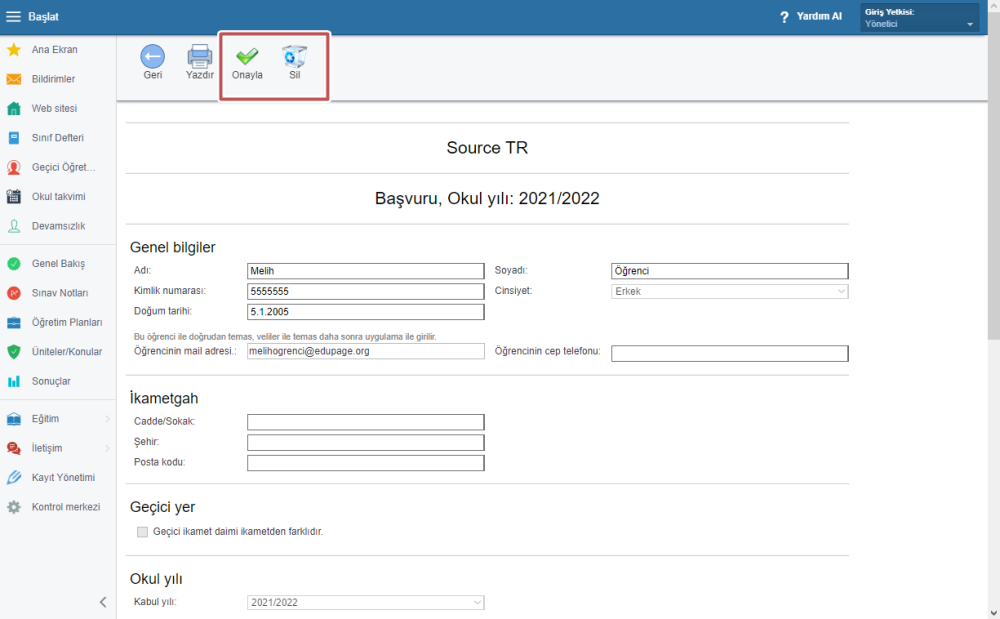The height and width of the screenshot is (619, 1000).
Task: Click Kimlik numarası field 5555555
Action: click(365, 291)
